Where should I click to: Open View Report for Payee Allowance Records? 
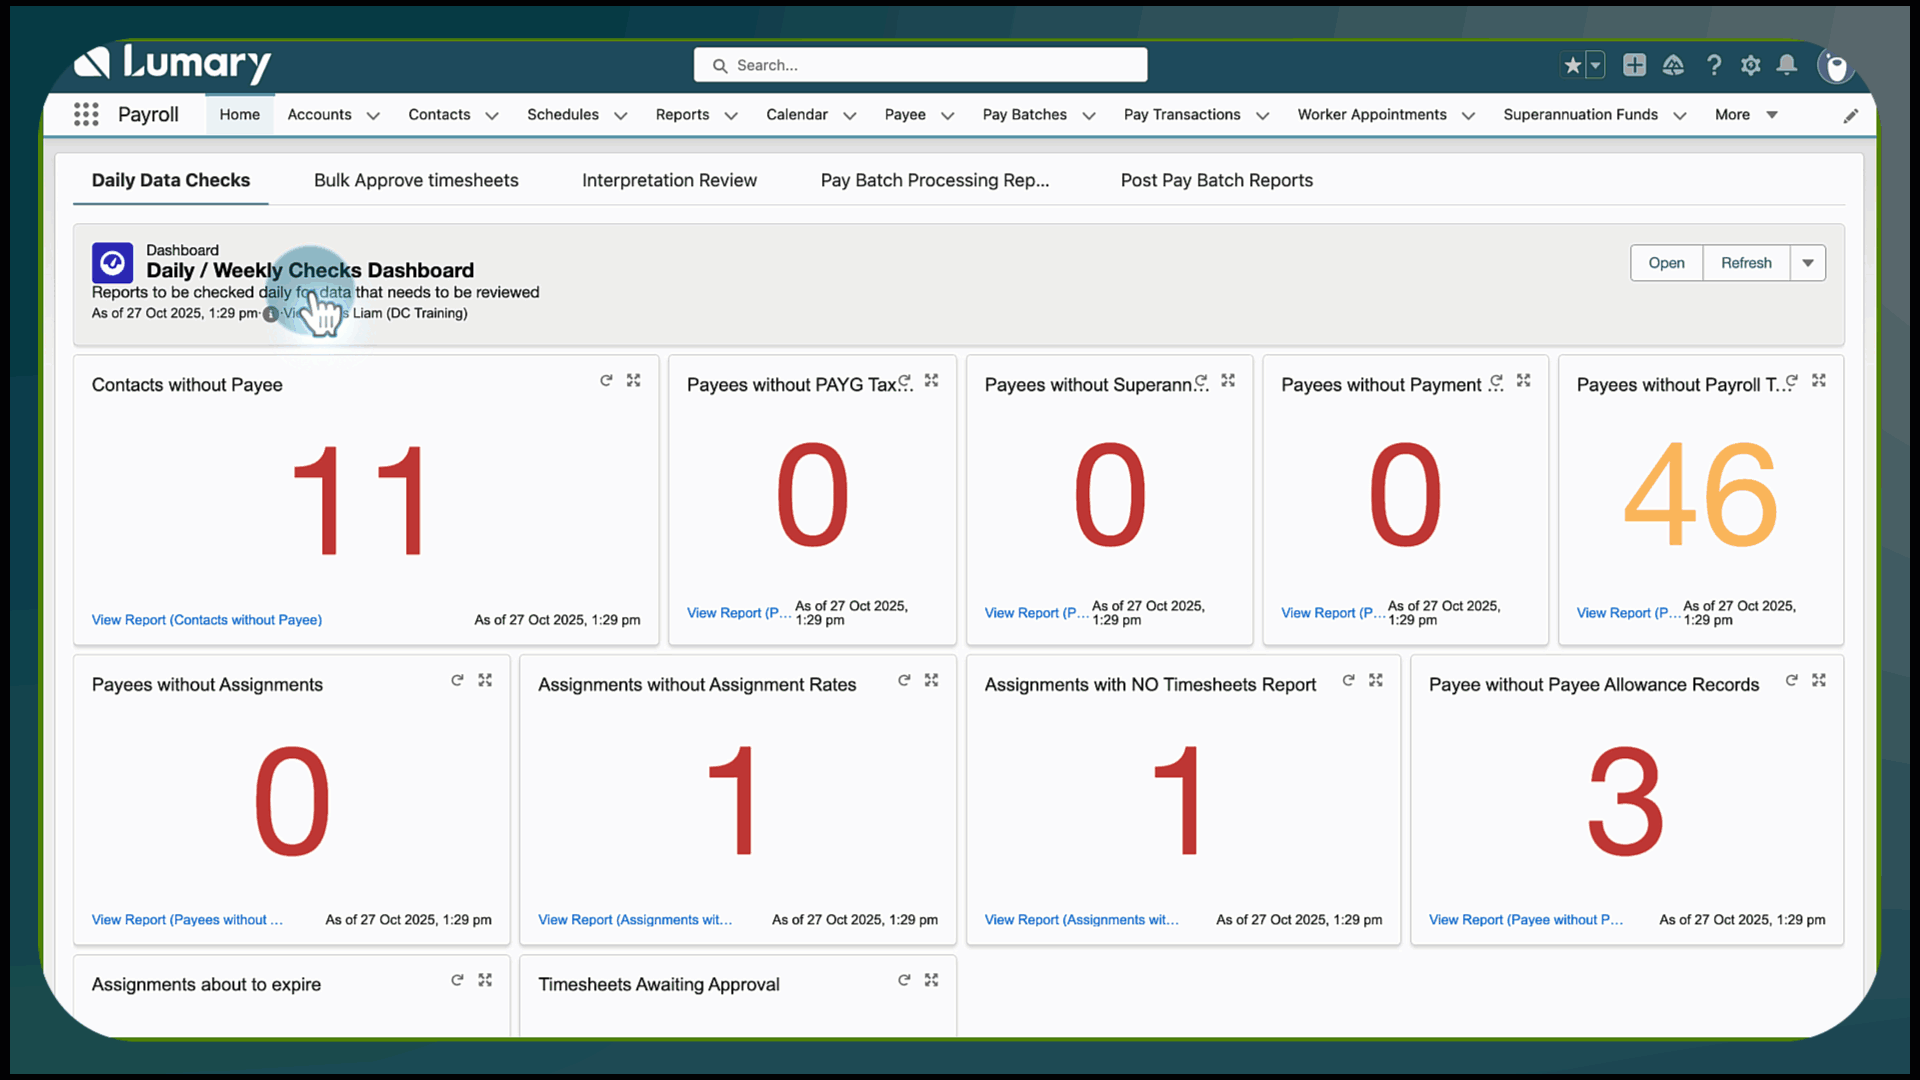(x=1525, y=919)
